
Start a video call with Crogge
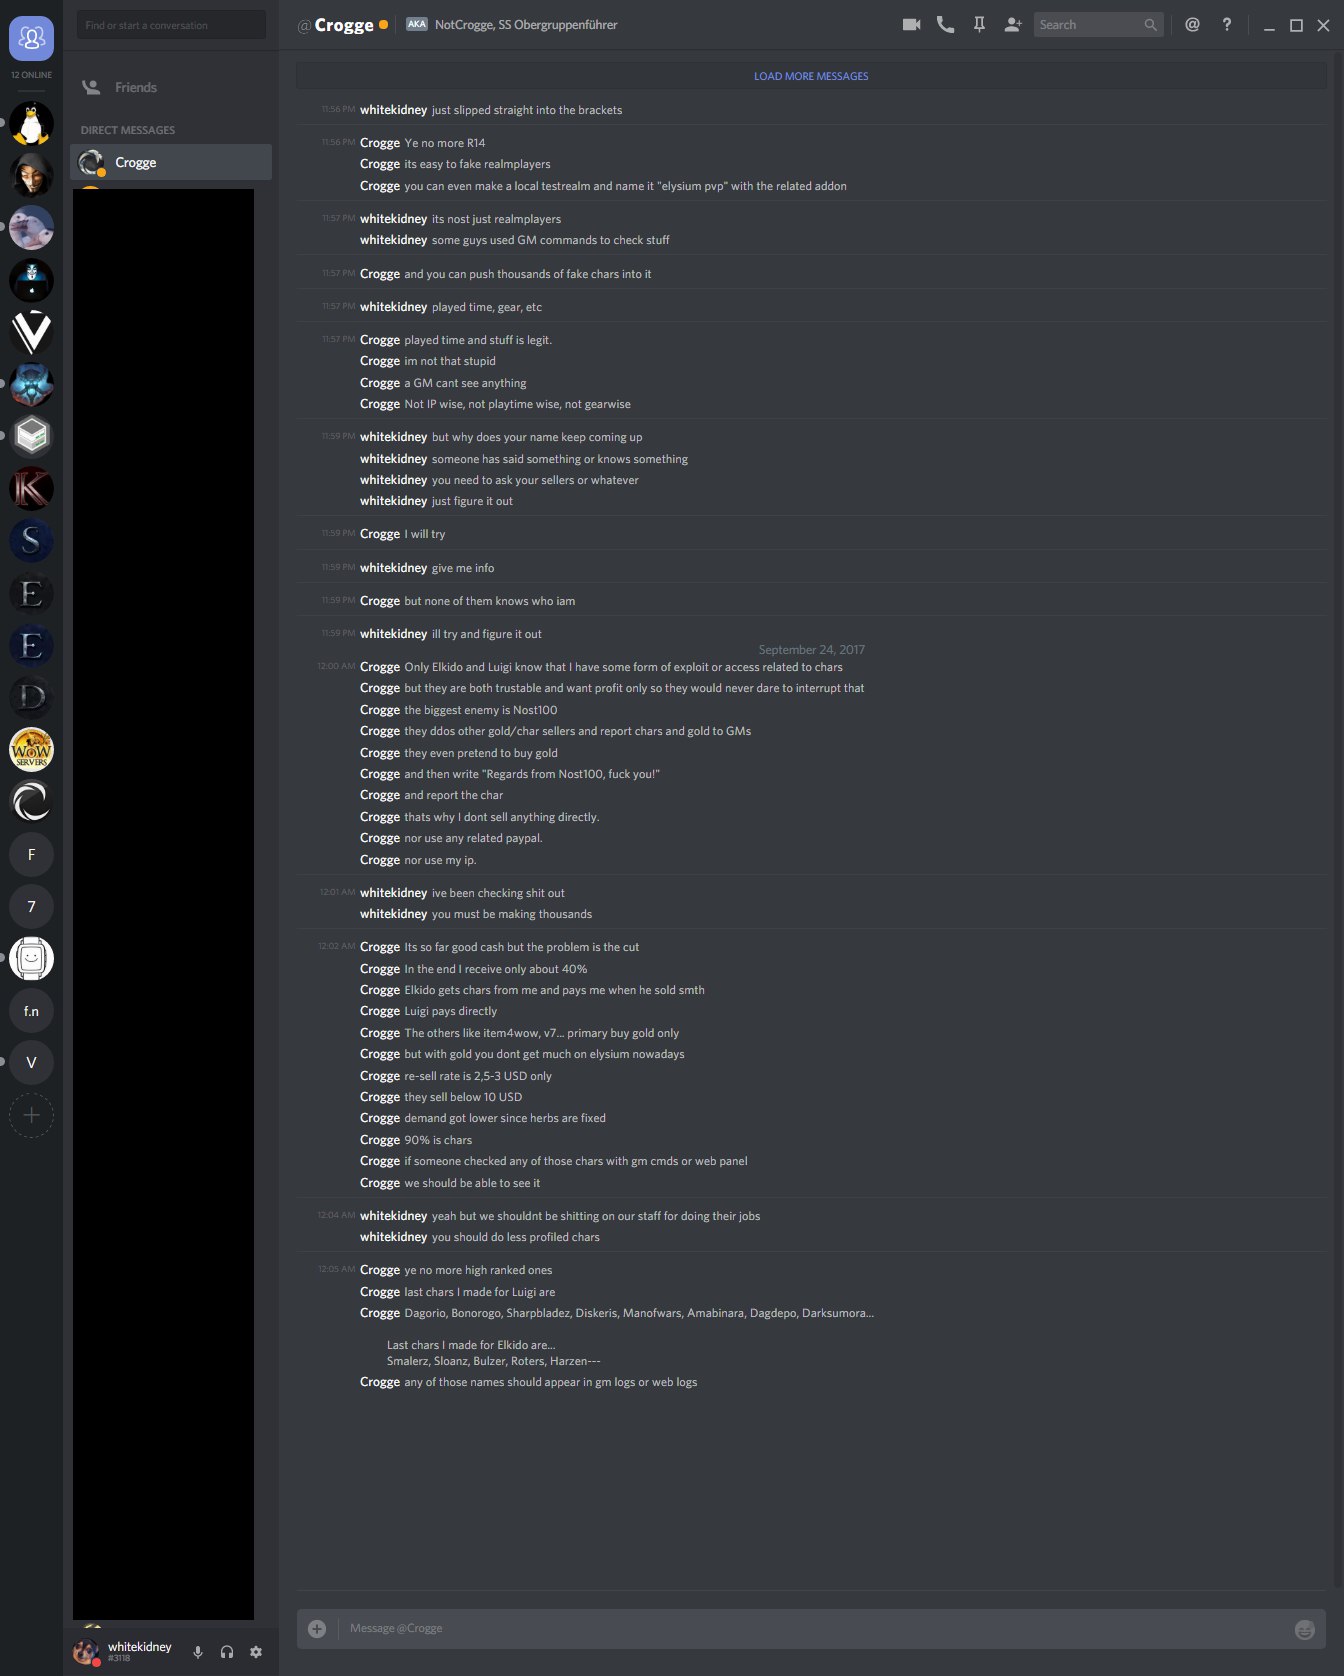click(x=911, y=25)
